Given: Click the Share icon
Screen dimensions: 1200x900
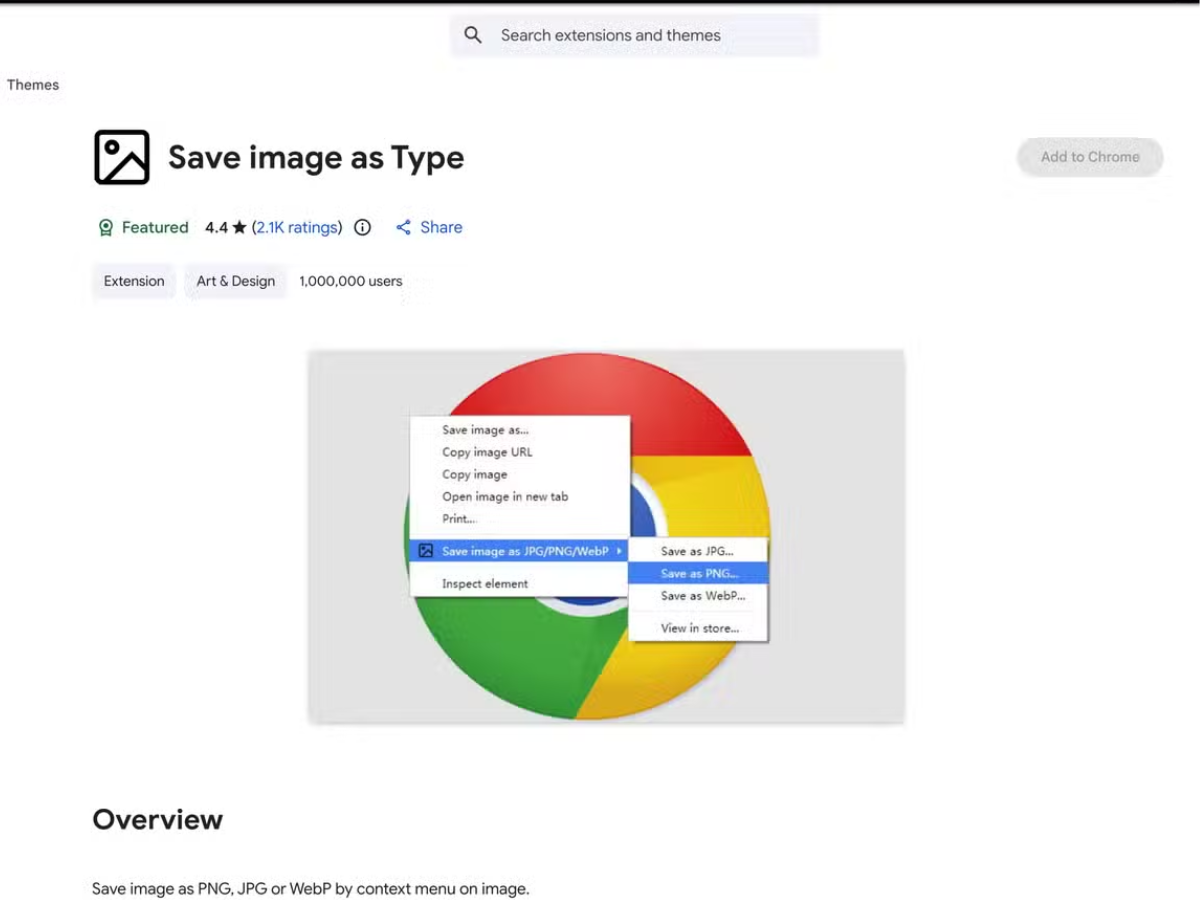Looking at the screenshot, I should 406,227.
